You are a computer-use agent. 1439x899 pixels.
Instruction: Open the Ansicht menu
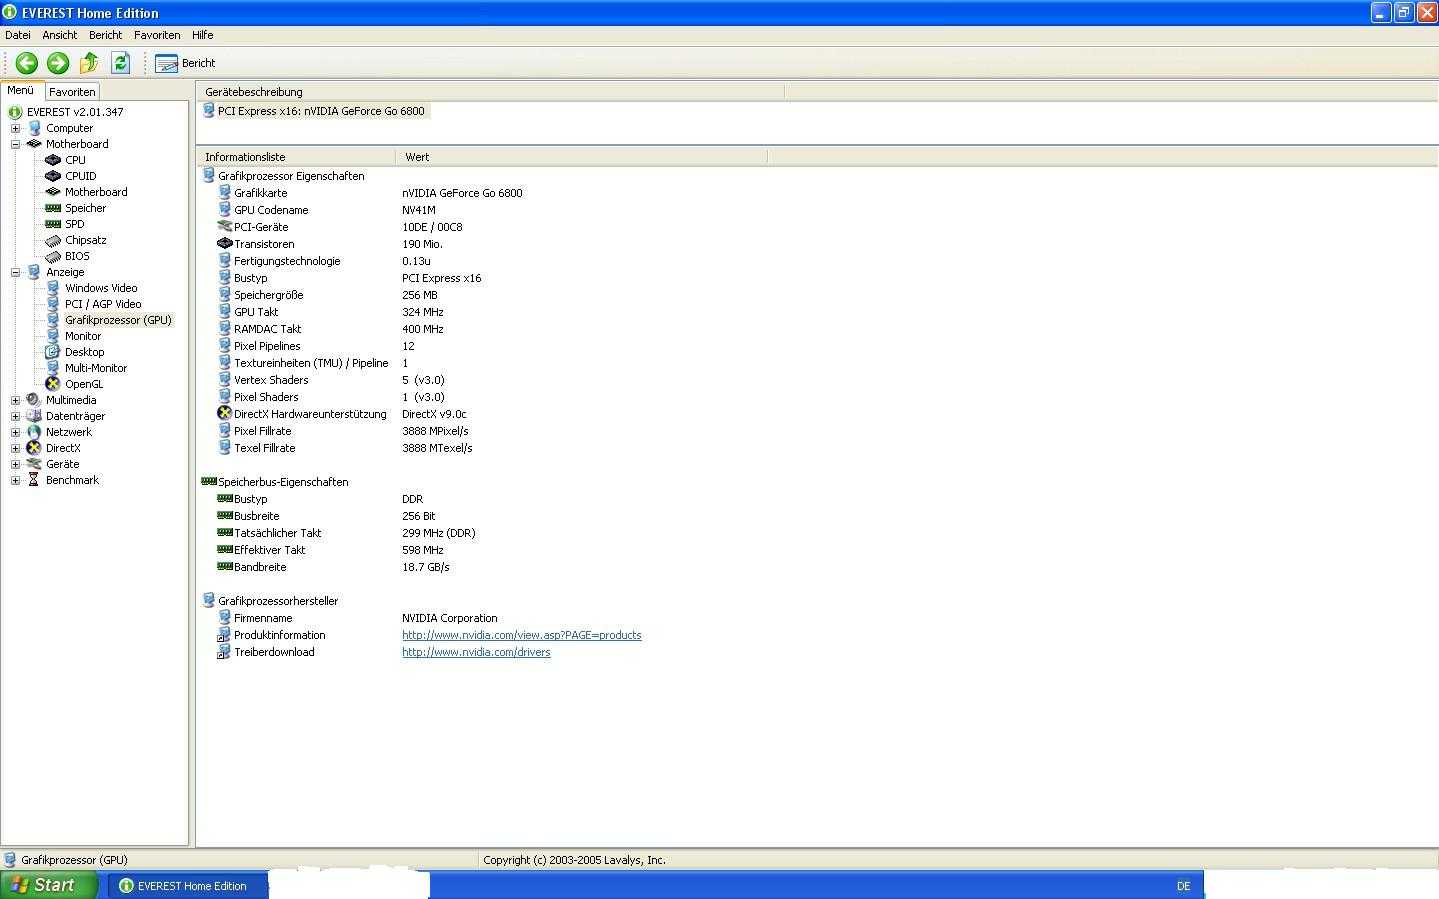pyautogui.click(x=60, y=35)
